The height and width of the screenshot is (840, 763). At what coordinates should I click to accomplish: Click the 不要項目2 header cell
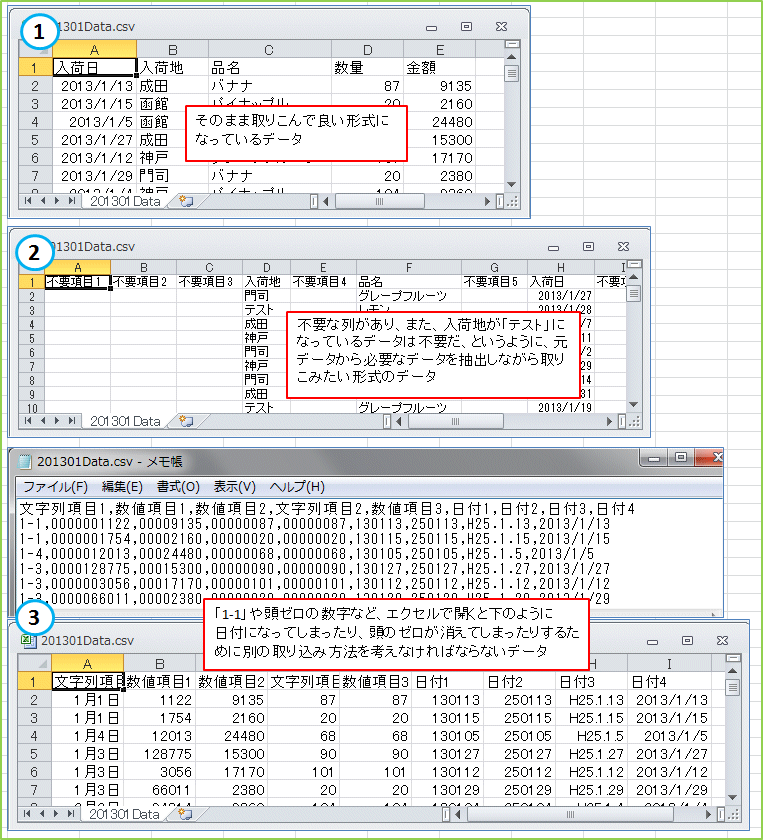144,281
